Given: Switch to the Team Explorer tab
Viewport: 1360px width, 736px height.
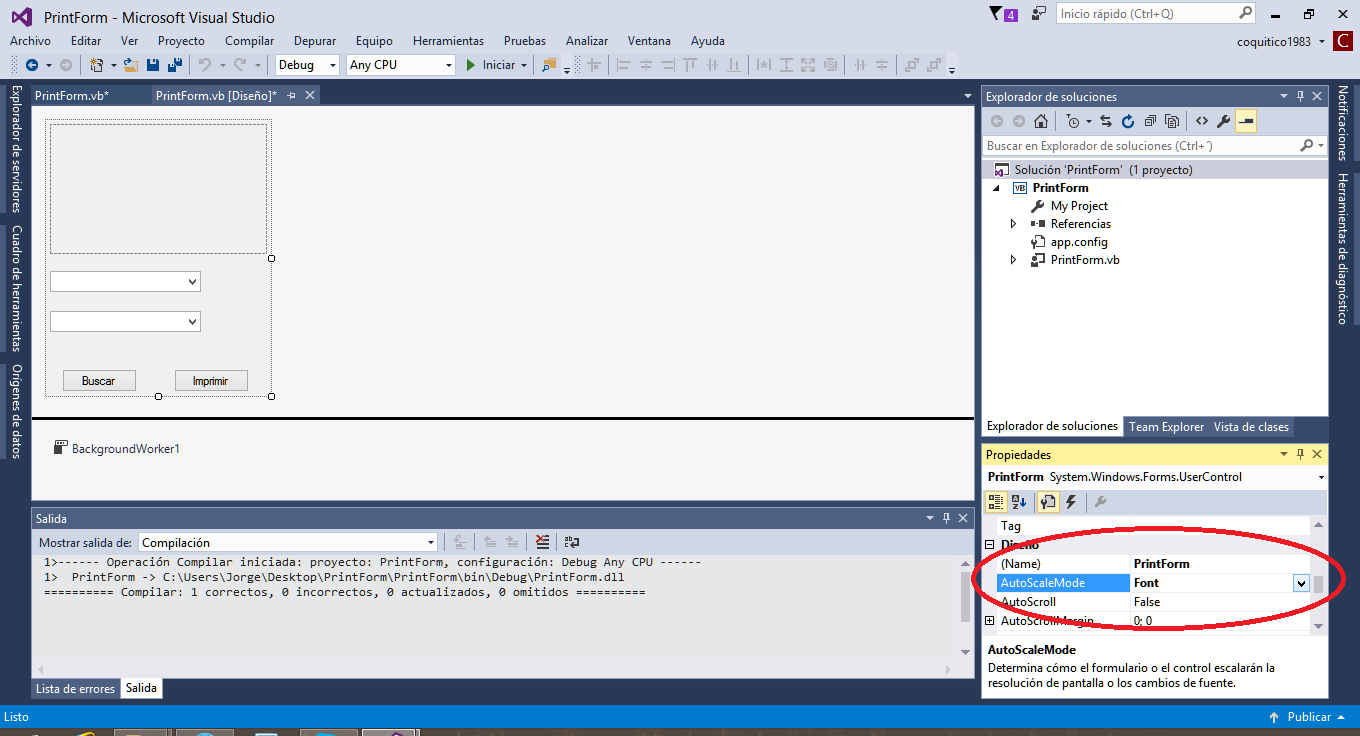Looking at the screenshot, I should (x=1166, y=427).
